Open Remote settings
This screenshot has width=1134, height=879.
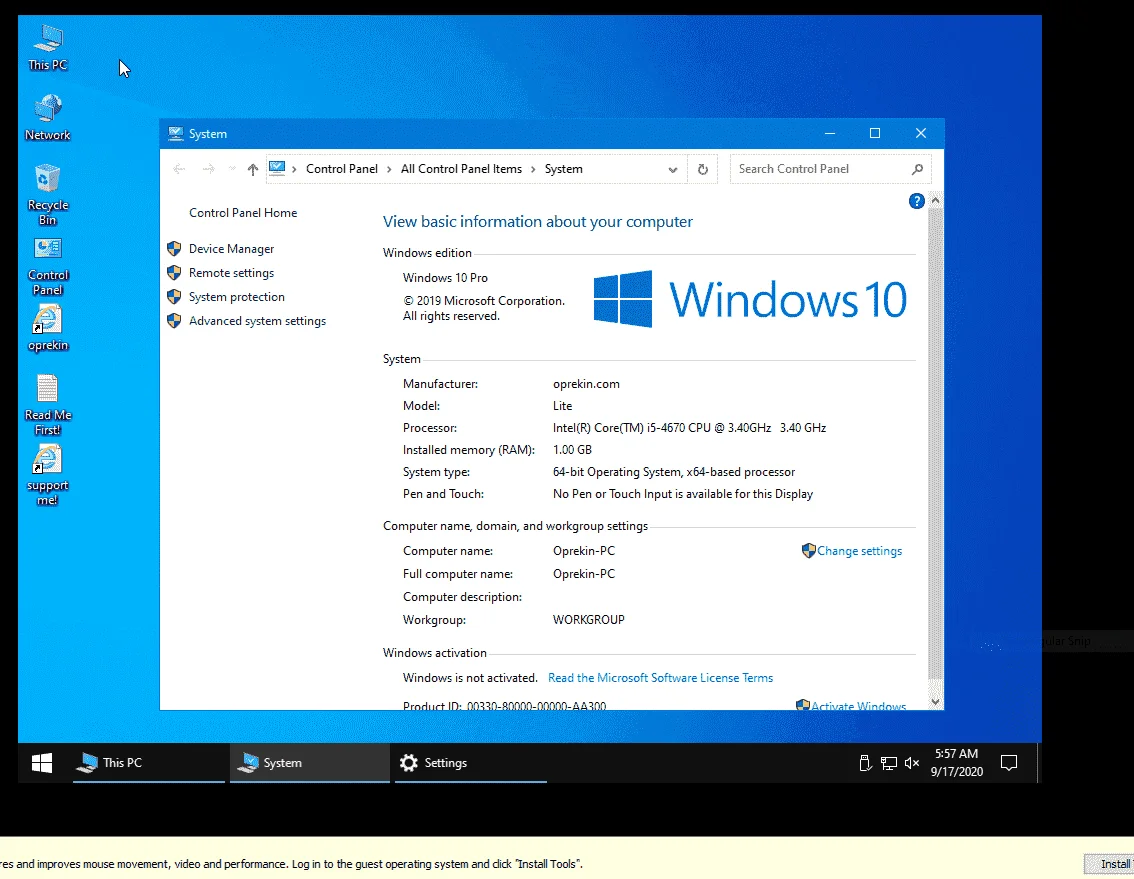[231, 273]
